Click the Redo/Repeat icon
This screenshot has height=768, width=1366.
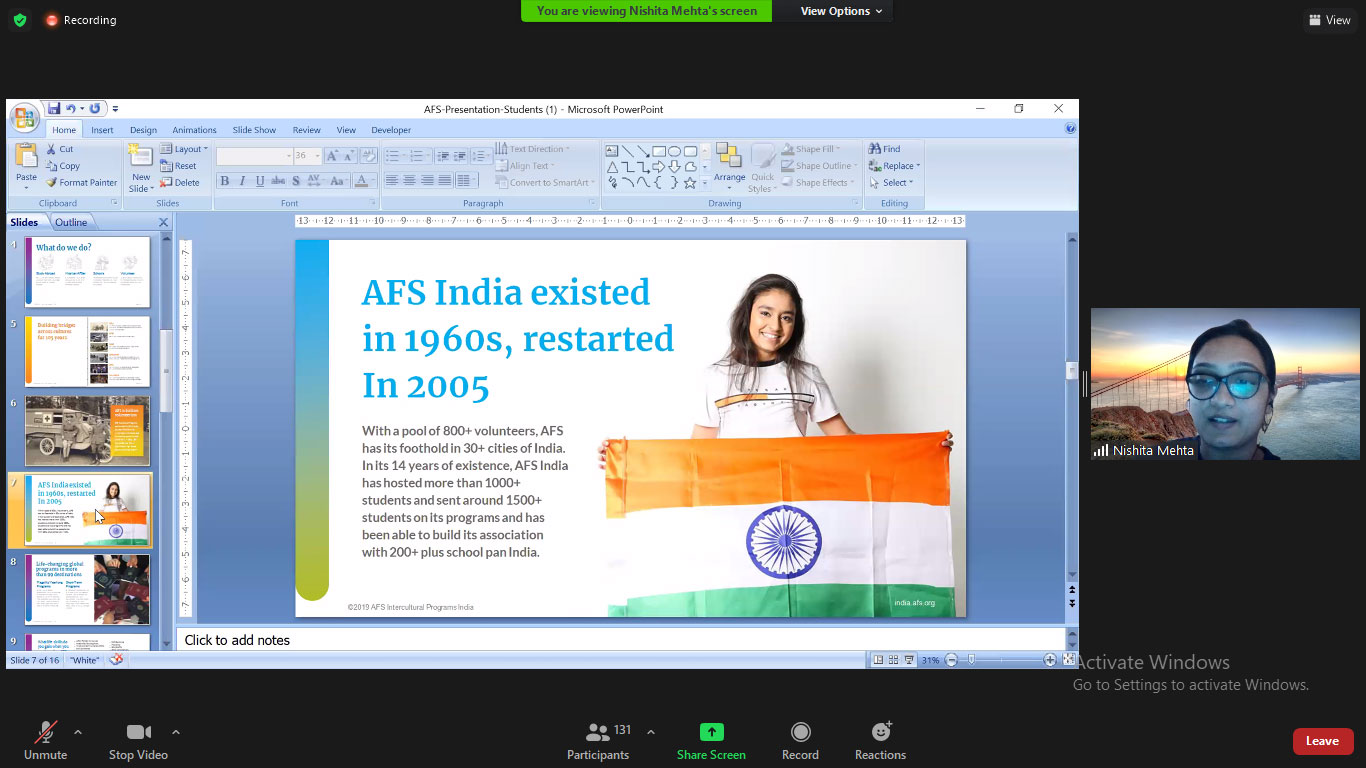point(95,109)
